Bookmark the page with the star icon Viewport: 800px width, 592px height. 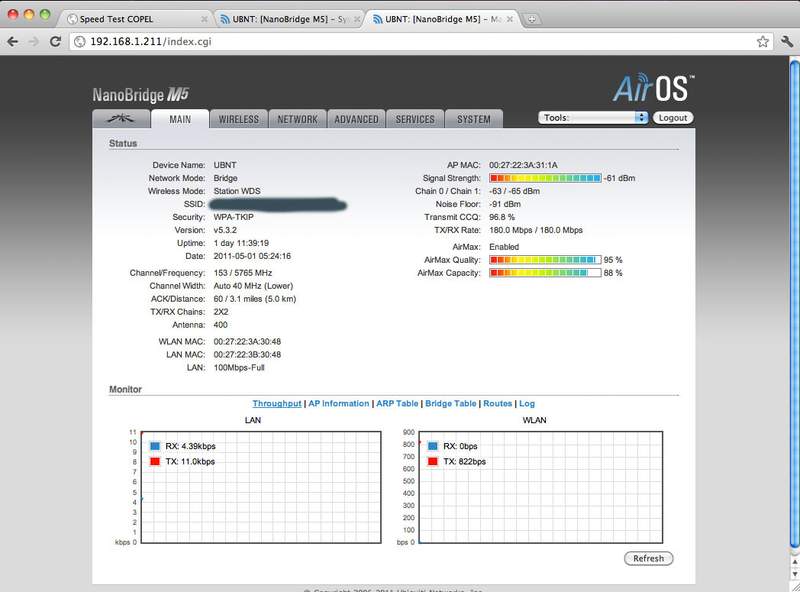tap(763, 42)
